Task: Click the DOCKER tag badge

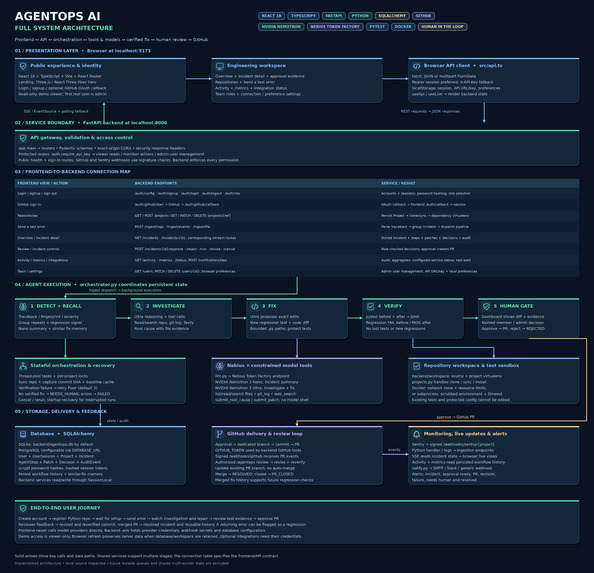Action: pyautogui.click(x=403, y=27)
